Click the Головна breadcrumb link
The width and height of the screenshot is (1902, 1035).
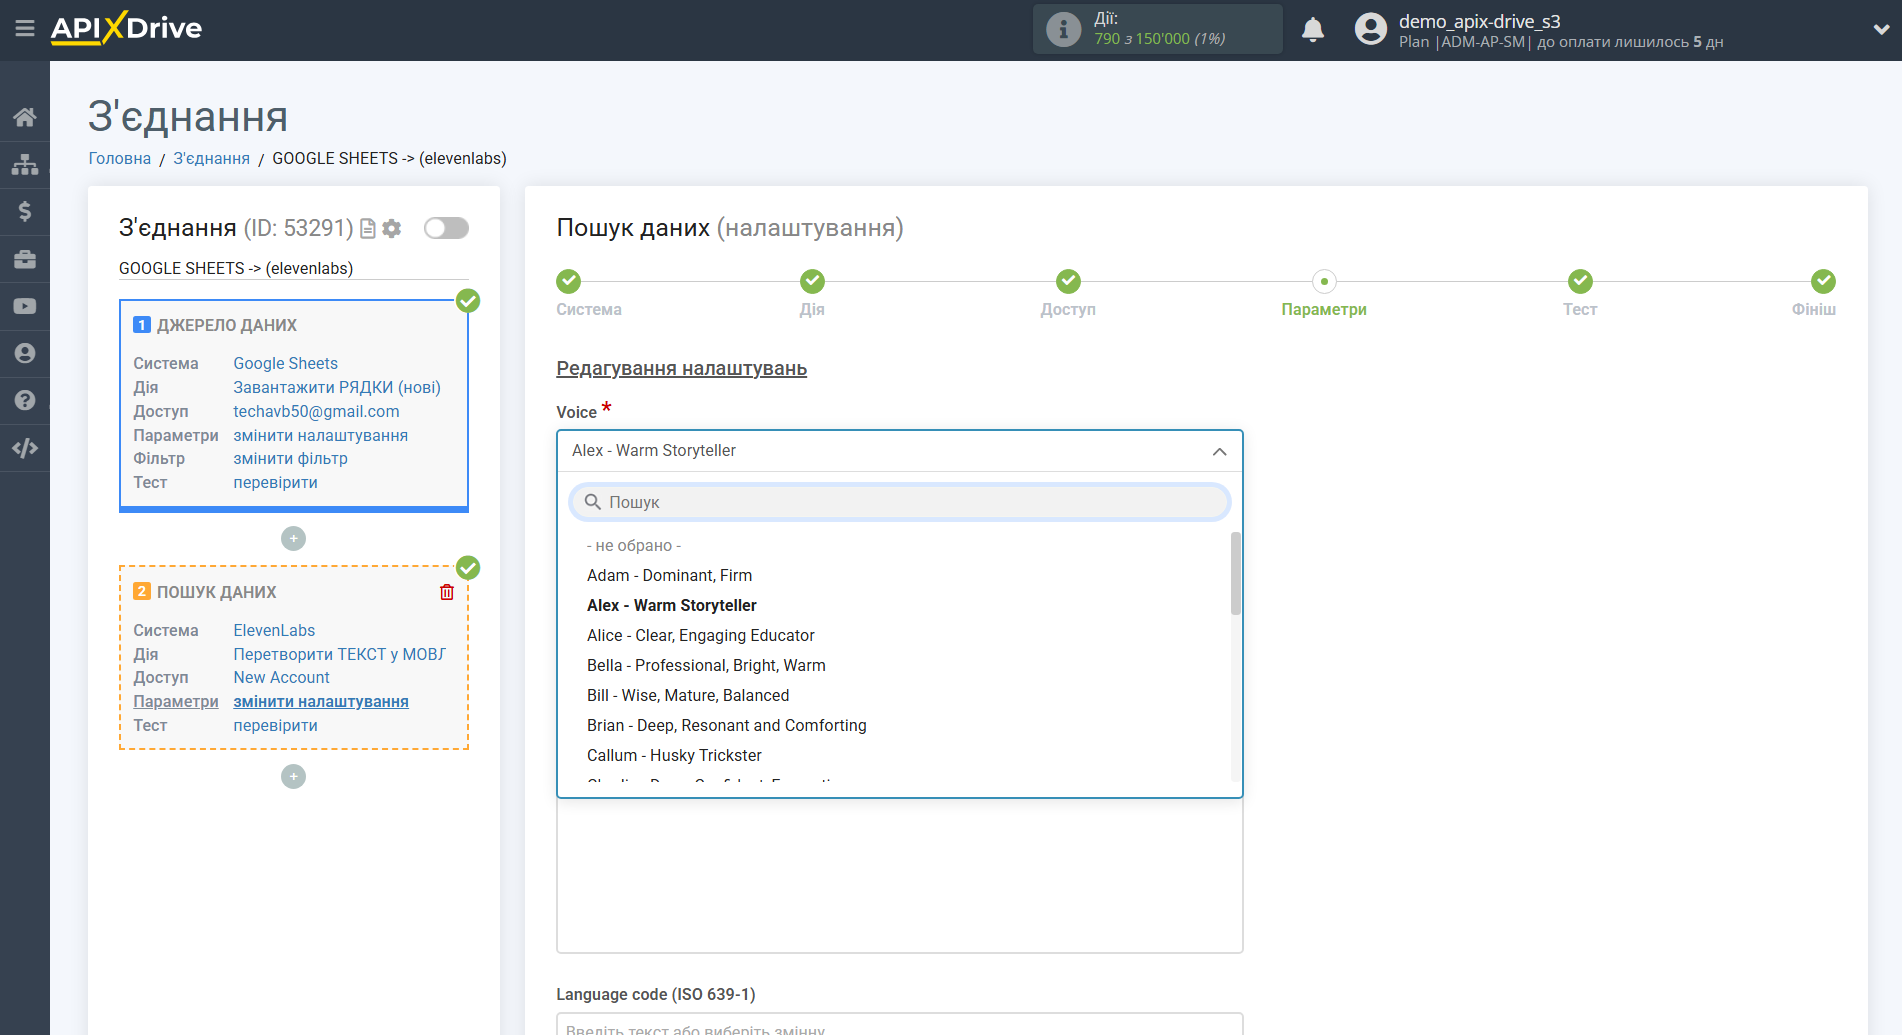(x=119, y=158)
